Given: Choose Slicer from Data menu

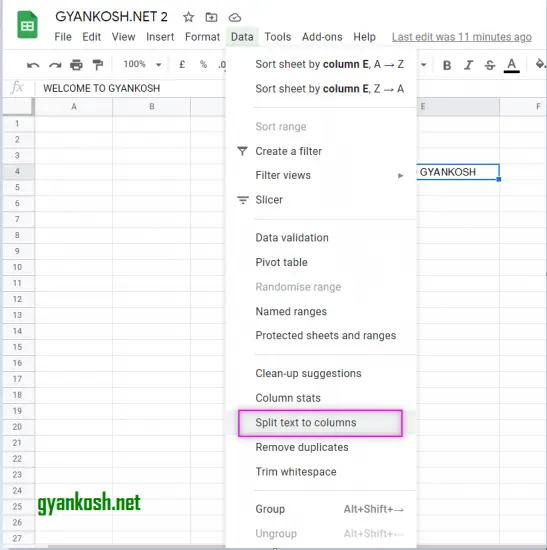Looking at the screenshot, I should tap(321, 200).
